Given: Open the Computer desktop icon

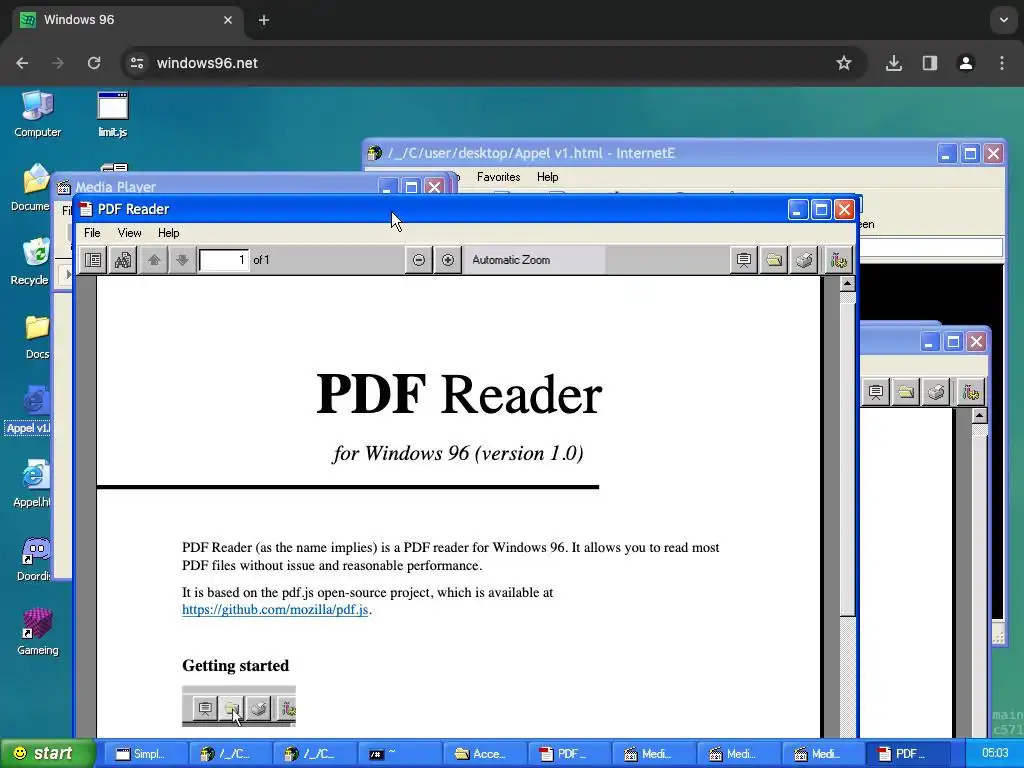Looking at the screenshot, I should [x=37, y=114].
